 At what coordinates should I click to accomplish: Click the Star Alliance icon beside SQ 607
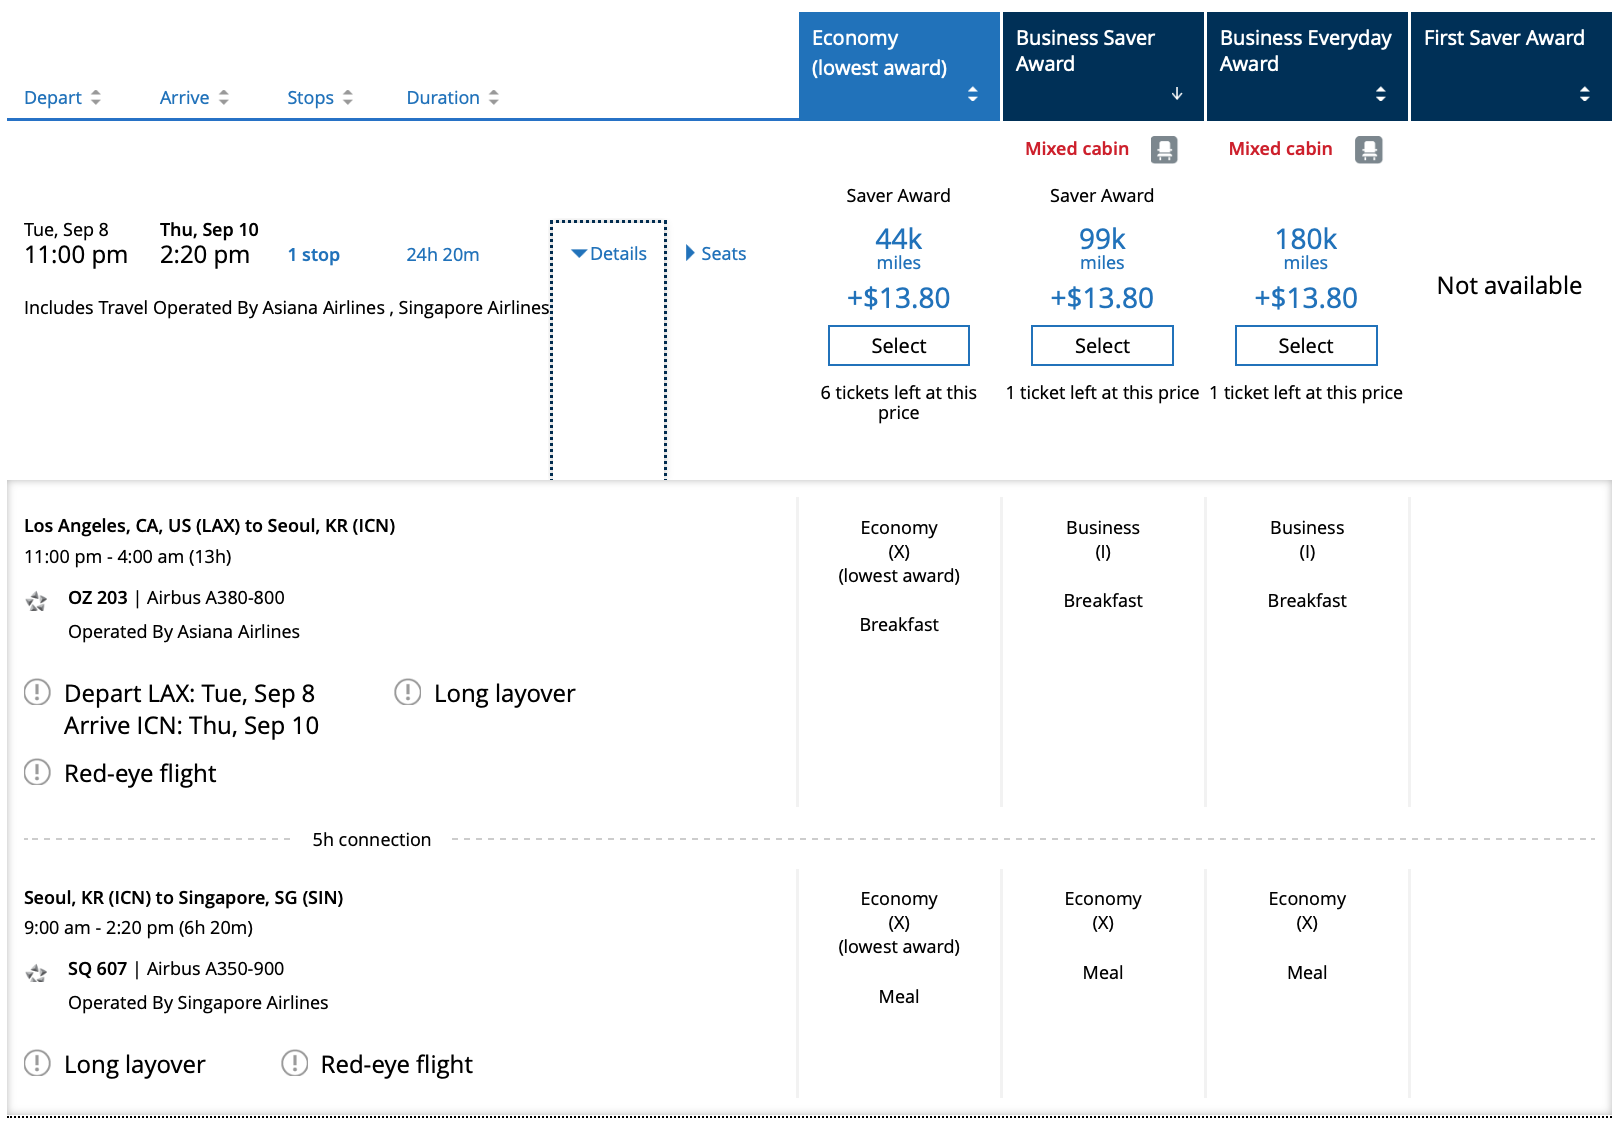click(37, 972)
